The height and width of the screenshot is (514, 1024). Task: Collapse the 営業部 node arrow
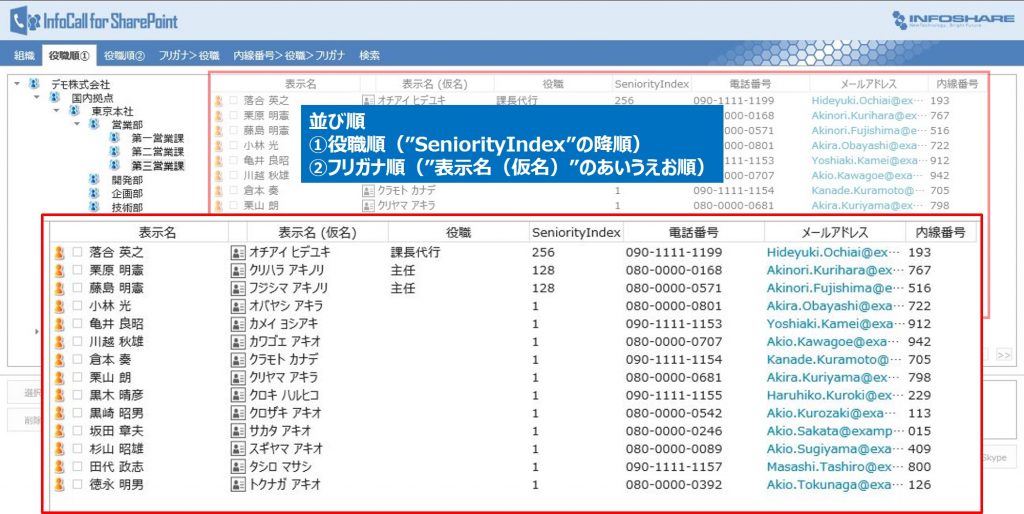(77, 125)
